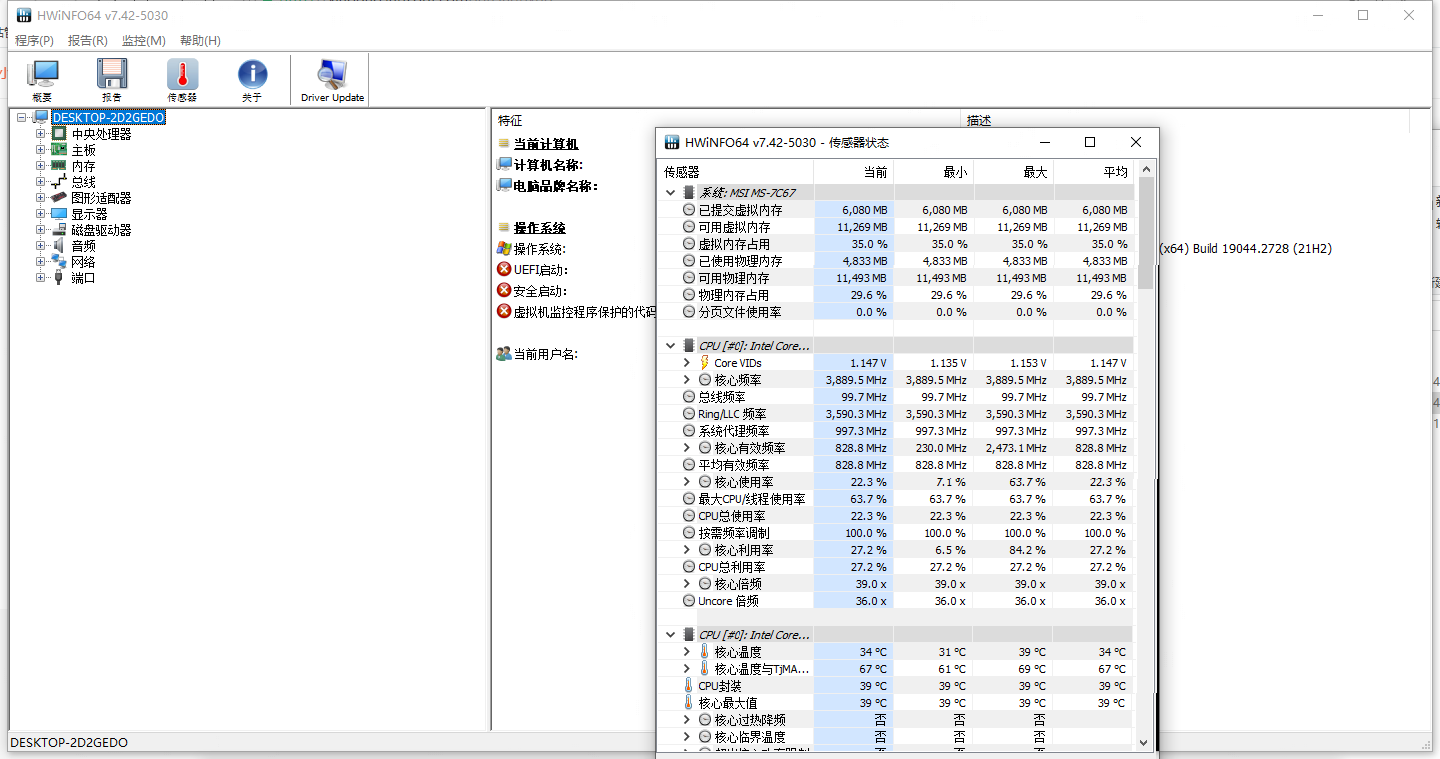
Task: Click the 概要 summary toolbar icon
Action: [x=42, y=80]
